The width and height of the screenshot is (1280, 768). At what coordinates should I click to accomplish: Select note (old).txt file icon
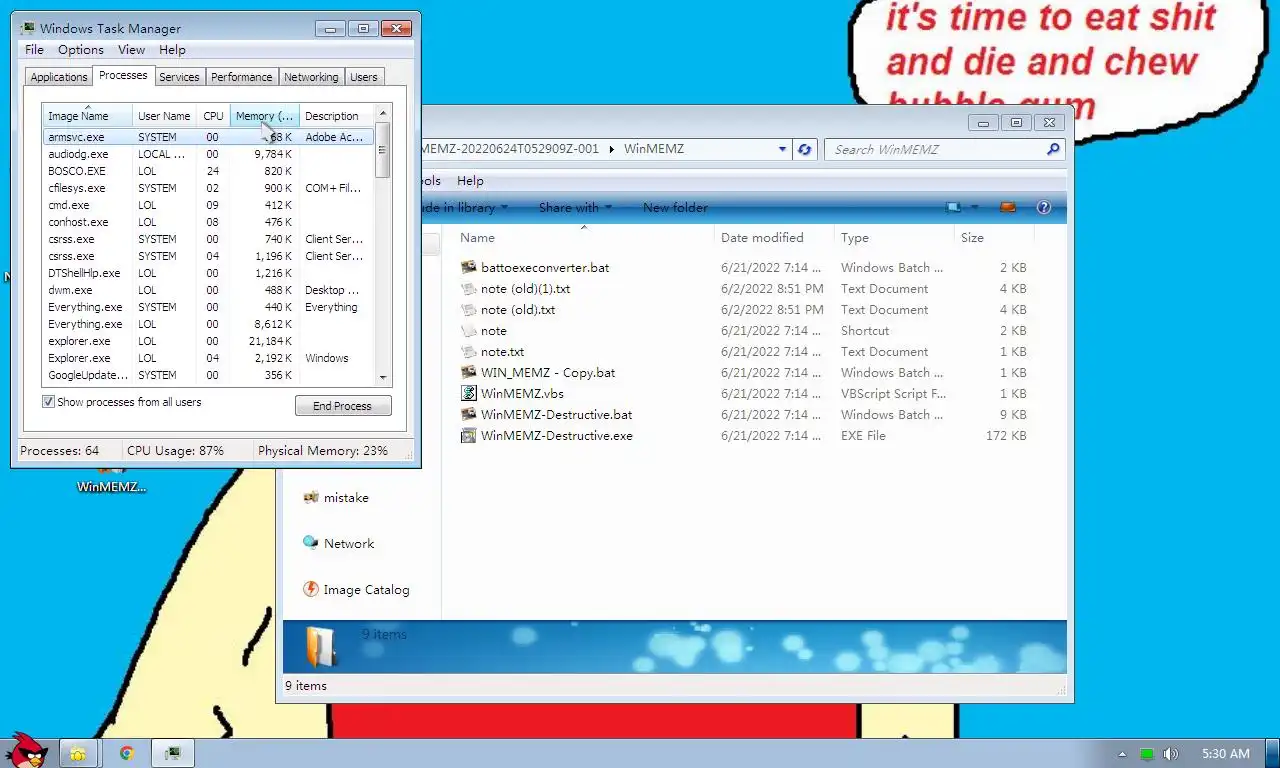468,309
